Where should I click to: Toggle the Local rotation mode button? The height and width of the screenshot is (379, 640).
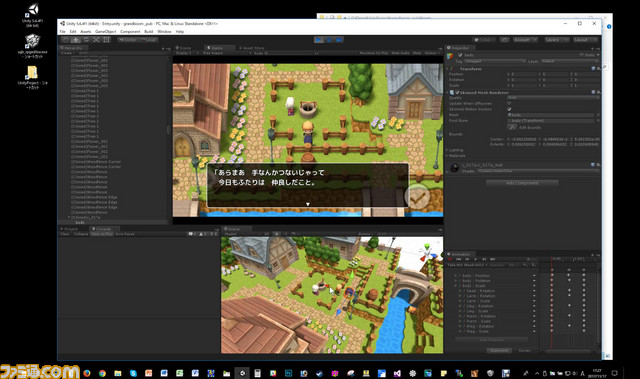point(149,40)
